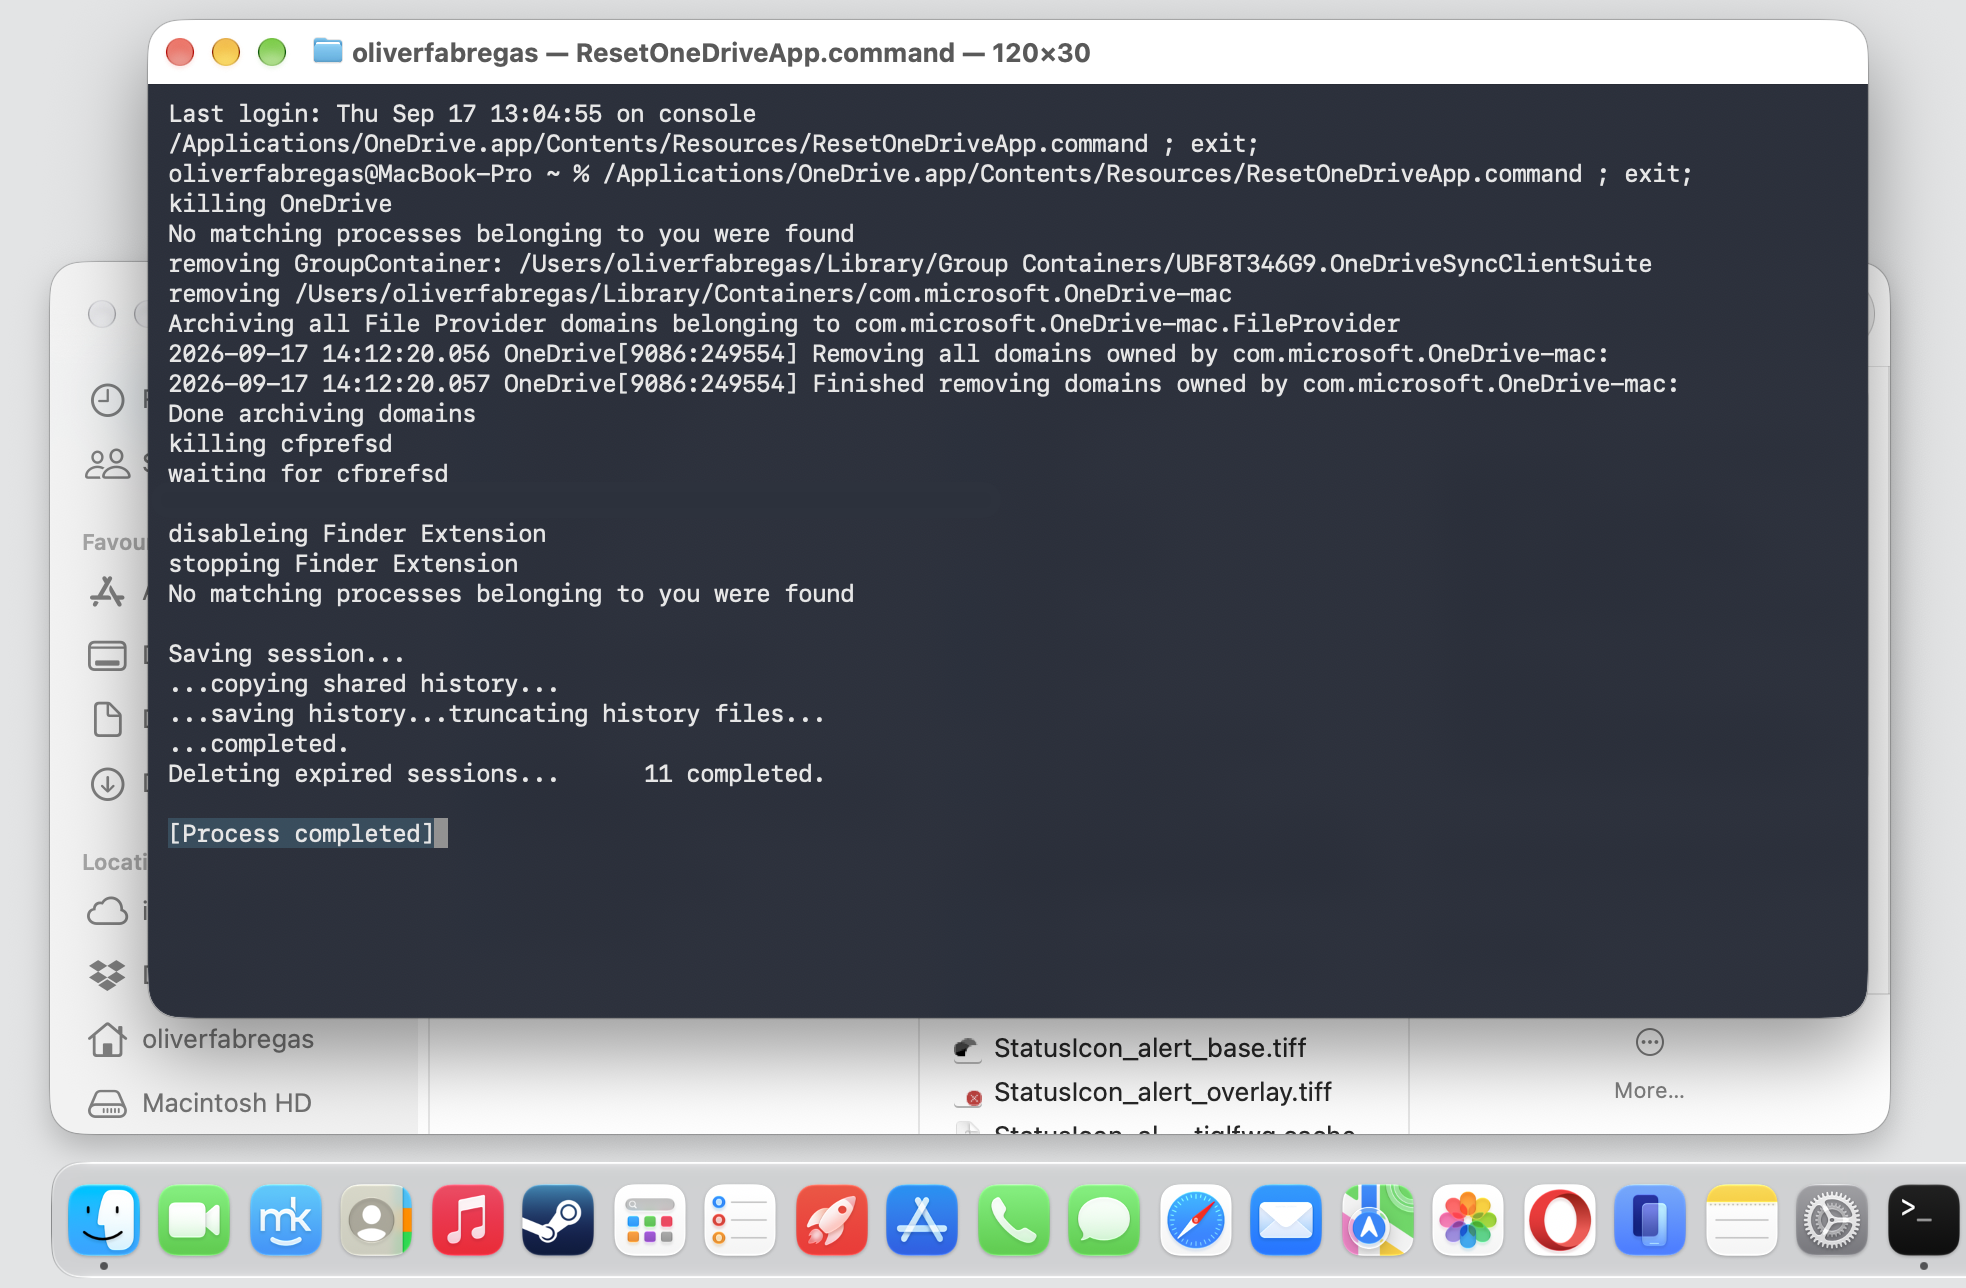1966x1288 pixels.
Task: Click the Terminal icon in the Dock
Action: point(1924,1220)
